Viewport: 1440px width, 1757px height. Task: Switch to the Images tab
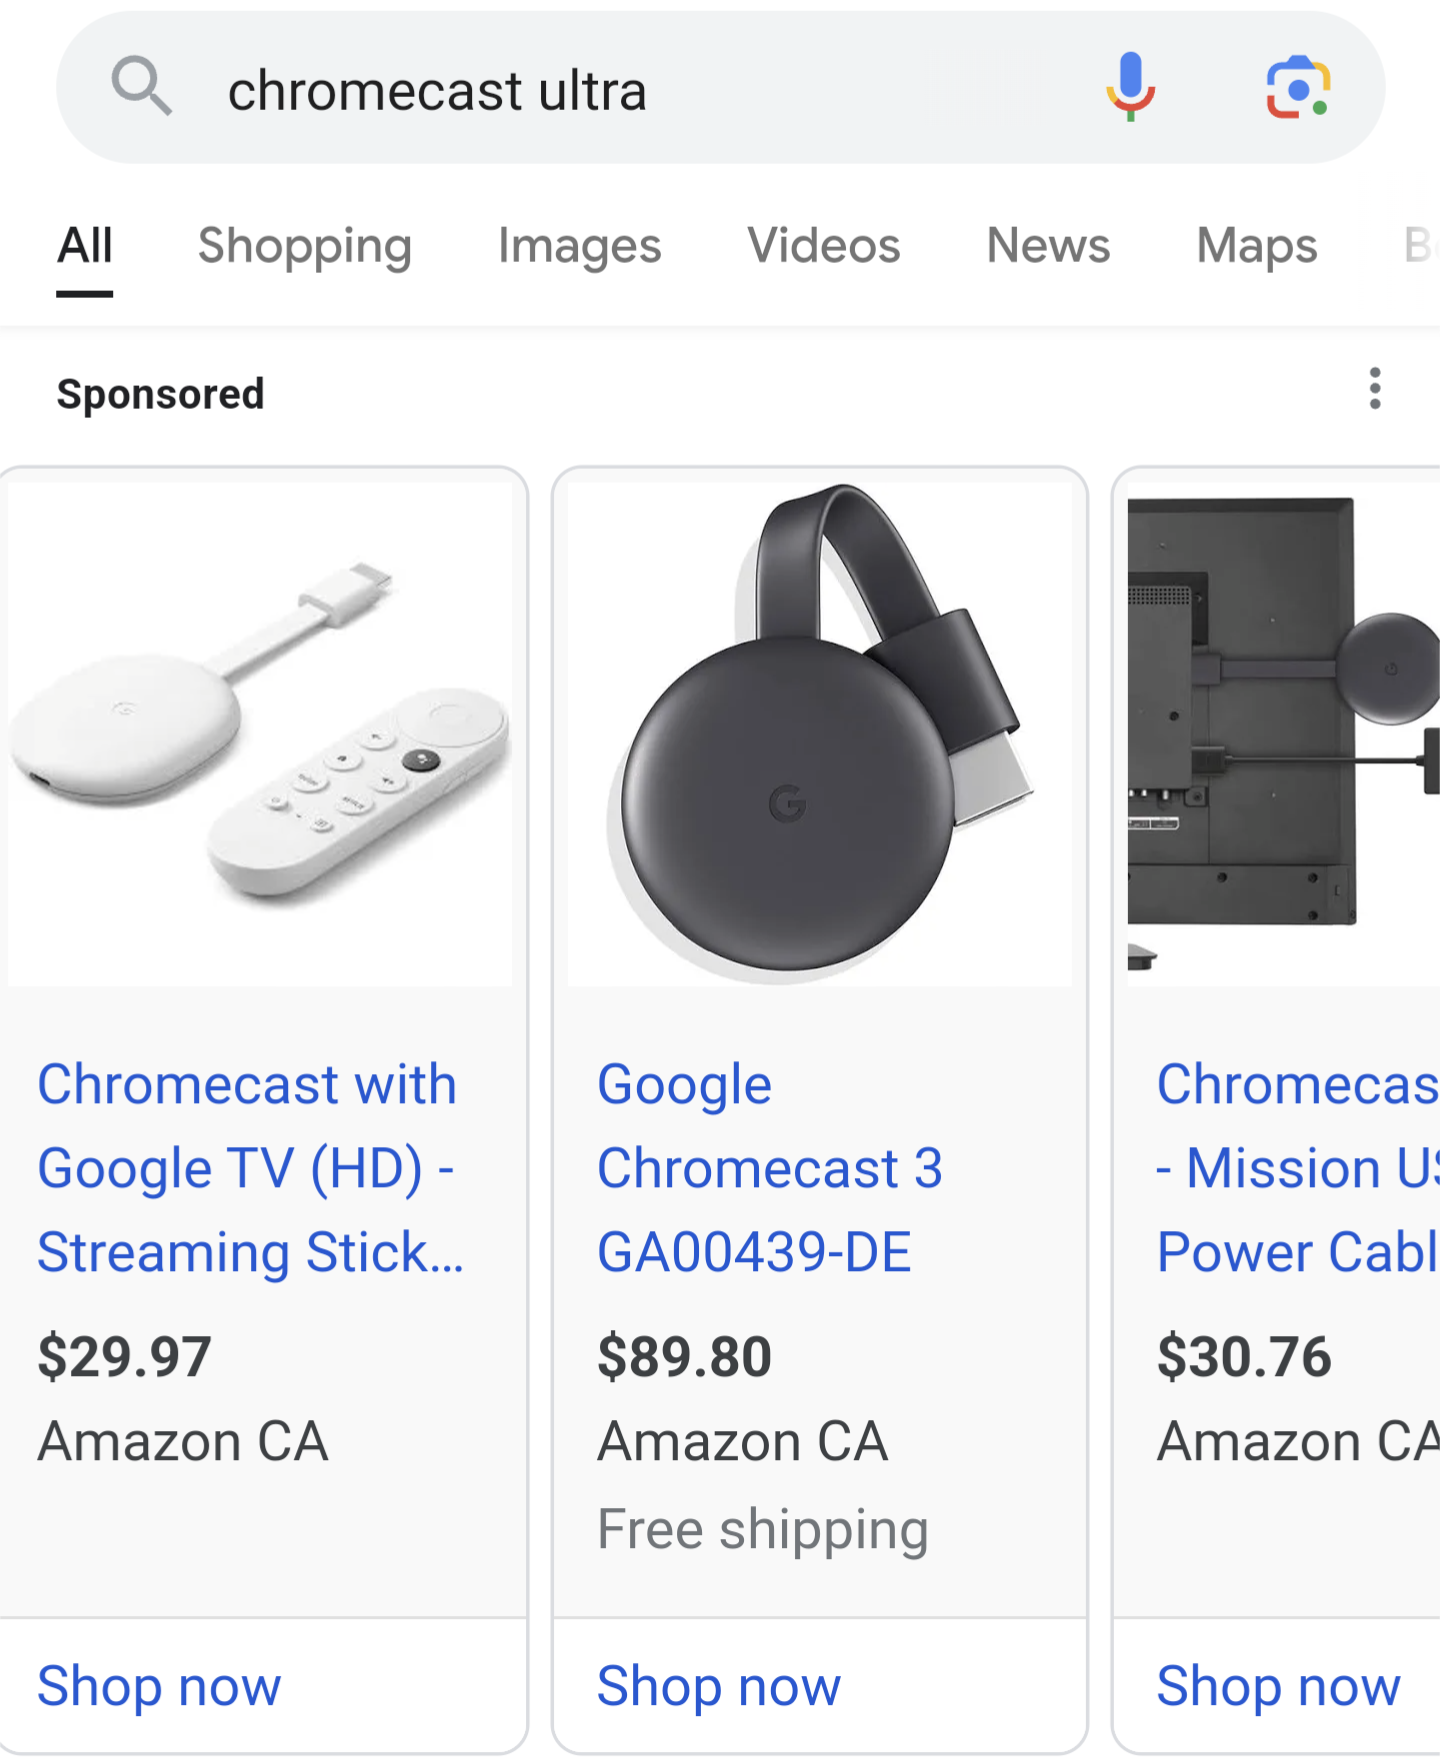(x=580, y=246)
